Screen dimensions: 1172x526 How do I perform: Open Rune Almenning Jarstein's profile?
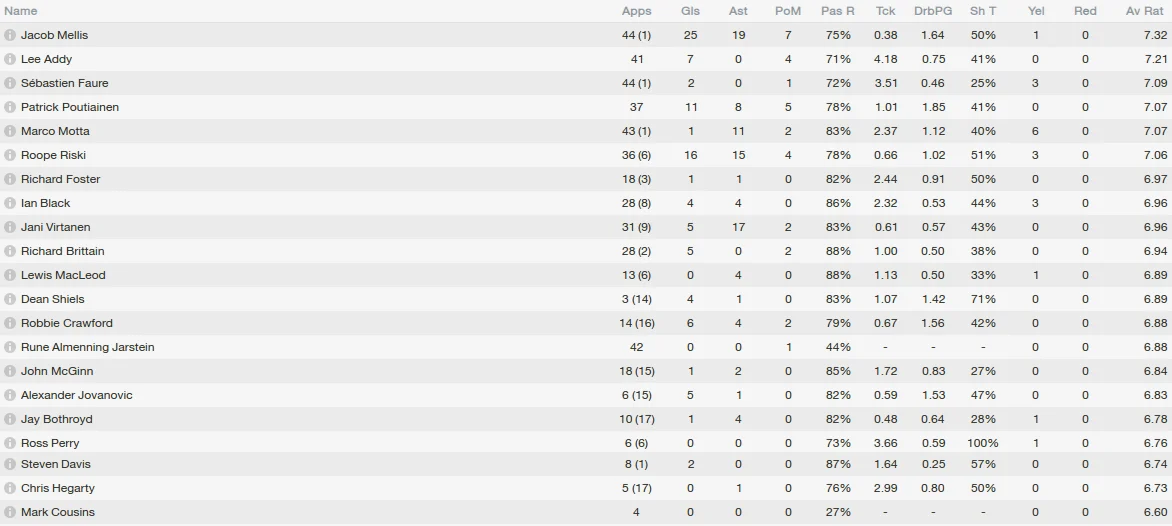pyautogui.click(x=87, y=347)
